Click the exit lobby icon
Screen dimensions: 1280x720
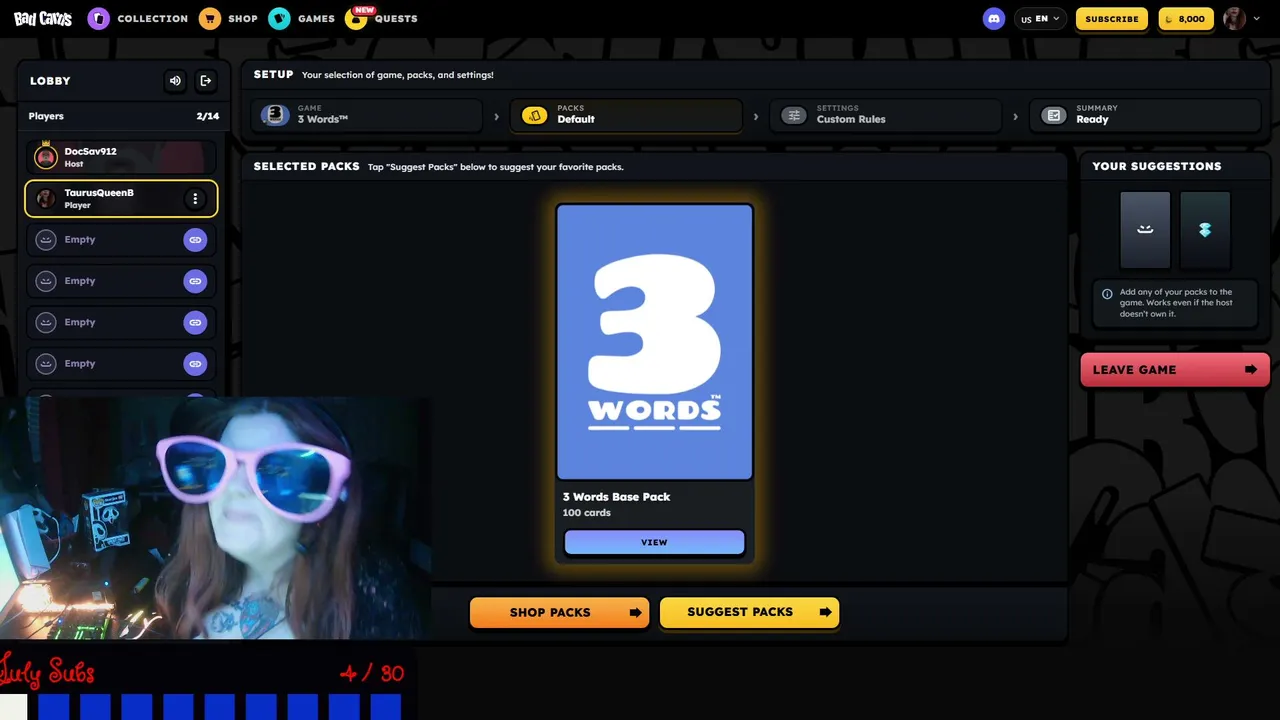coord(206,81)
